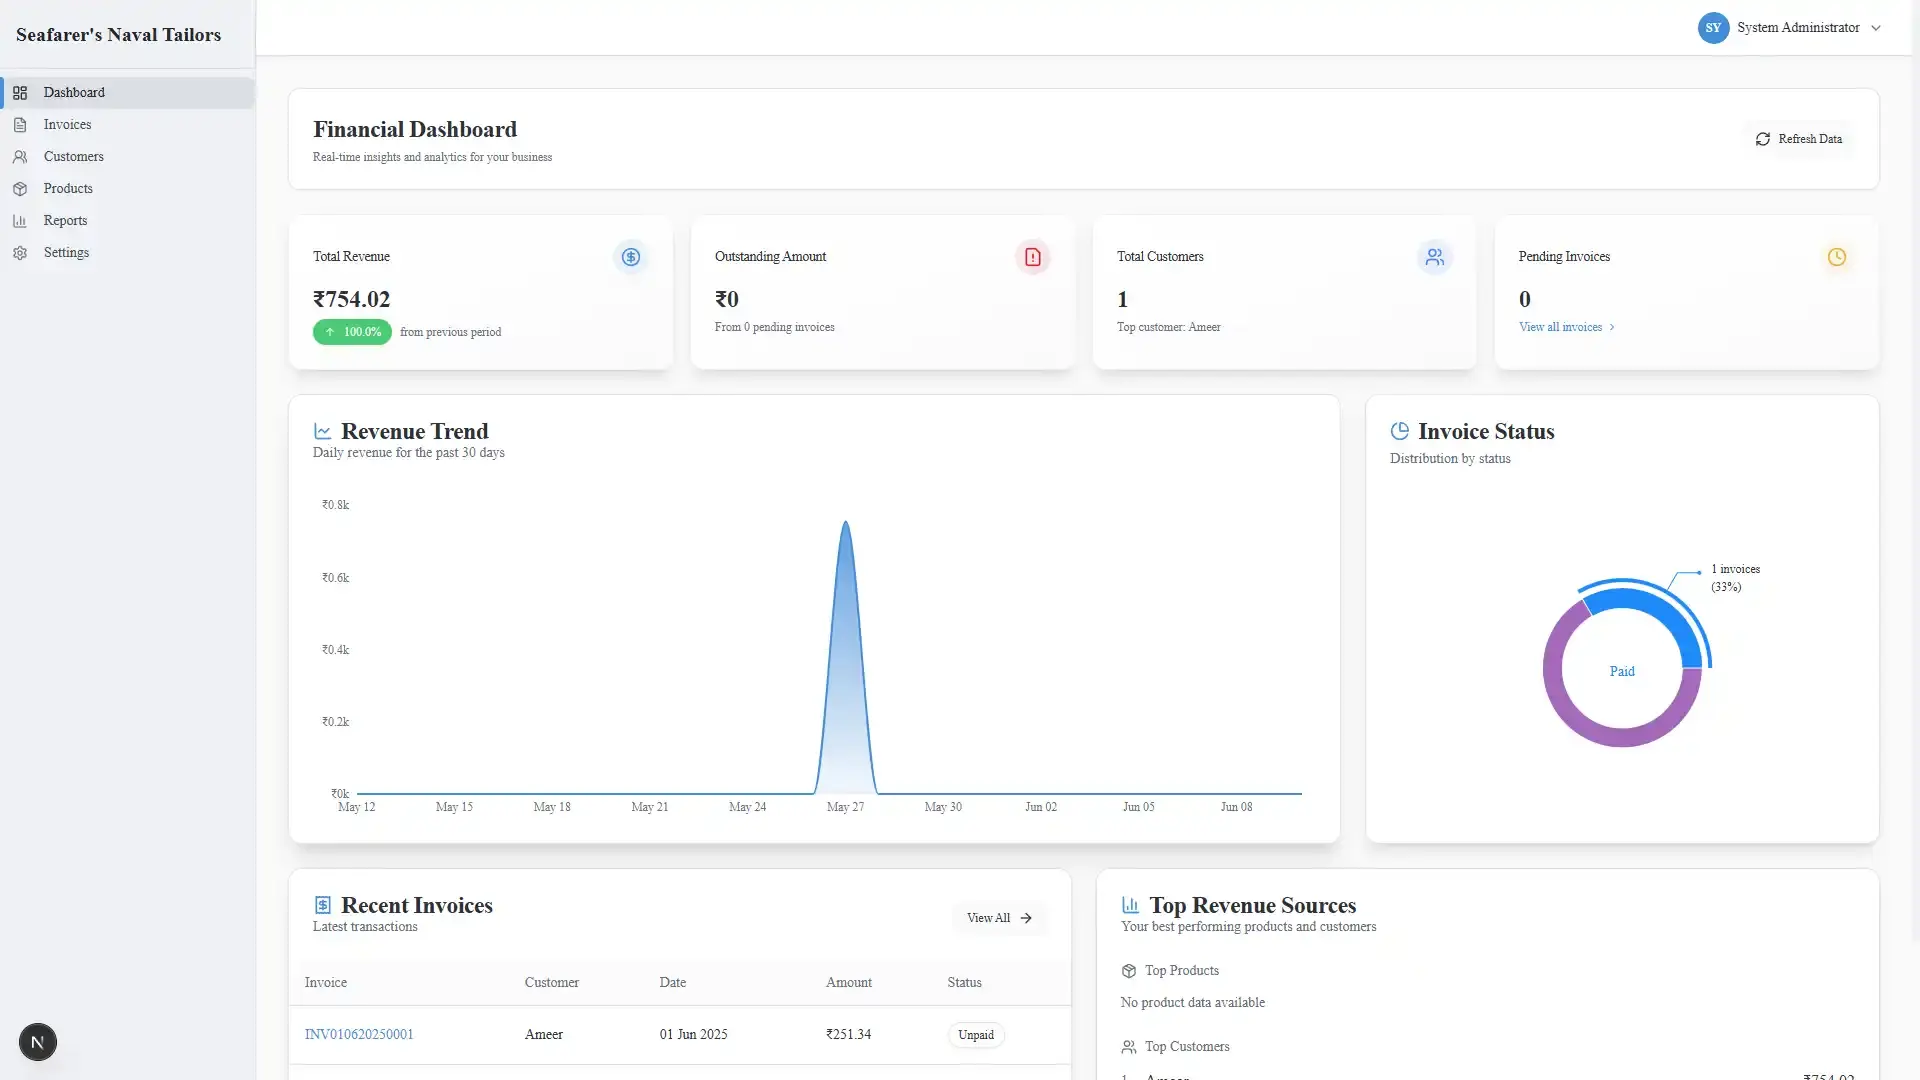Click the Top Revenue Sources bar icon
The image size is (1920, 1080).
point(1131,905)
